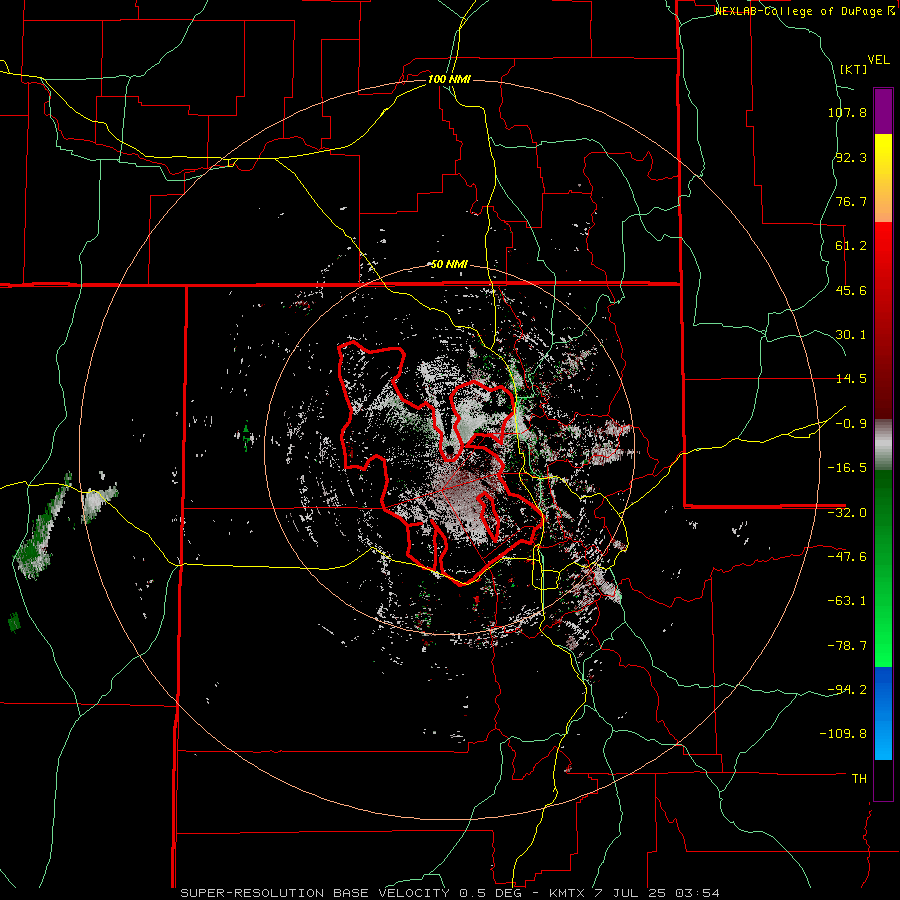Select the 14.5 scale value
This screenshot has height=900, width=900.
(x=851, y=379)
